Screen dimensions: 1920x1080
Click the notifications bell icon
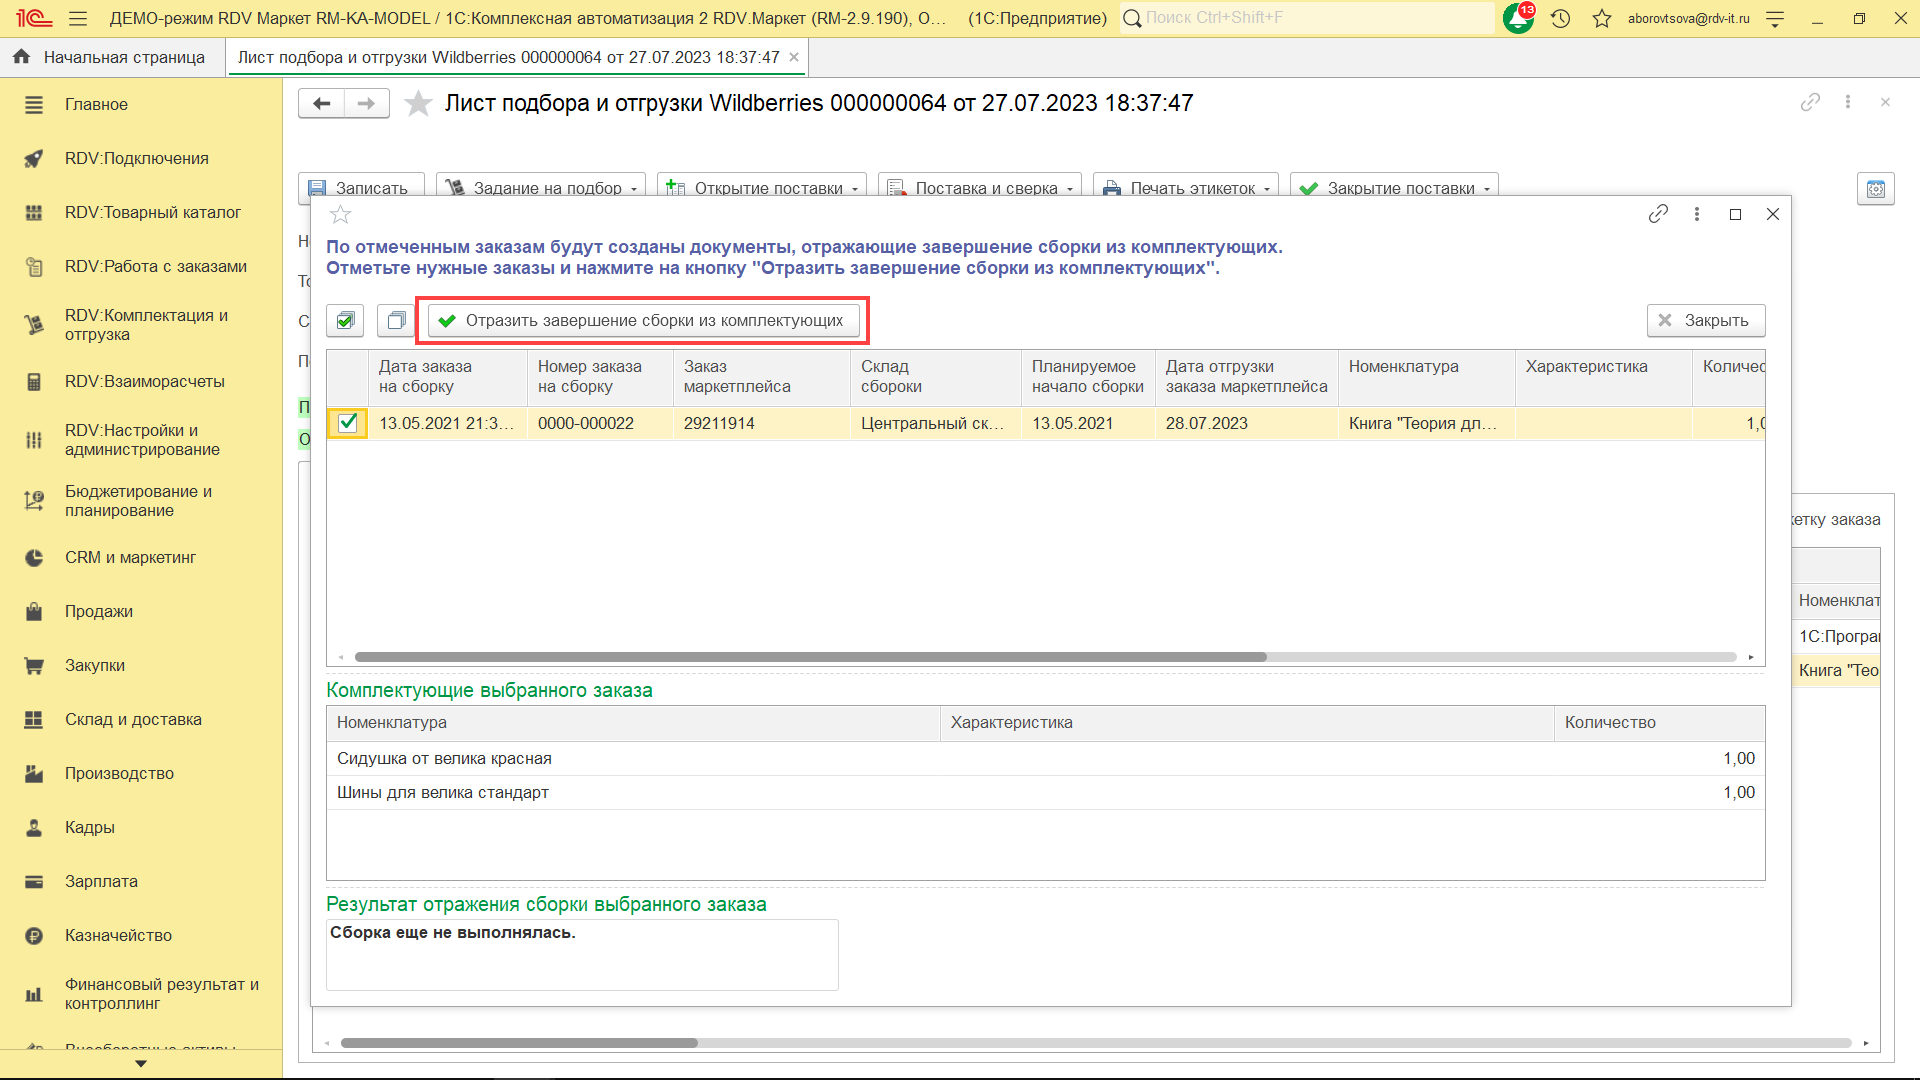click(x=1517, y=18)
